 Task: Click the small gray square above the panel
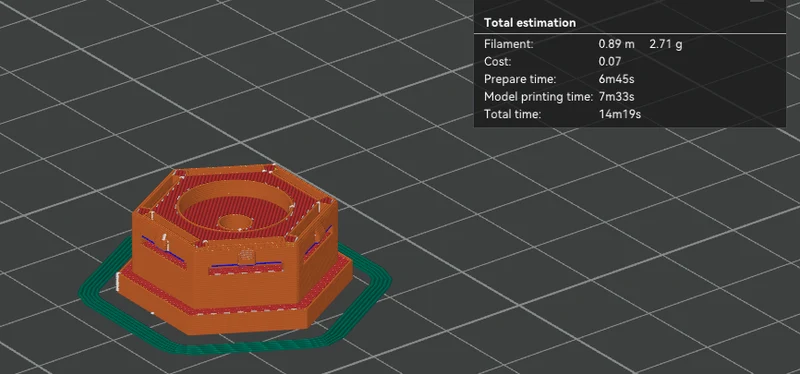[757, 1]
